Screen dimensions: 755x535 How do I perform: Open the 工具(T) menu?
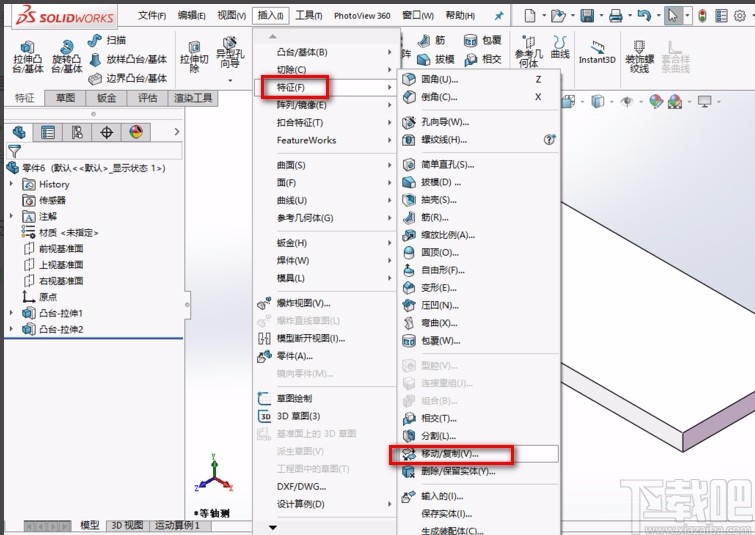coord(309,16)
